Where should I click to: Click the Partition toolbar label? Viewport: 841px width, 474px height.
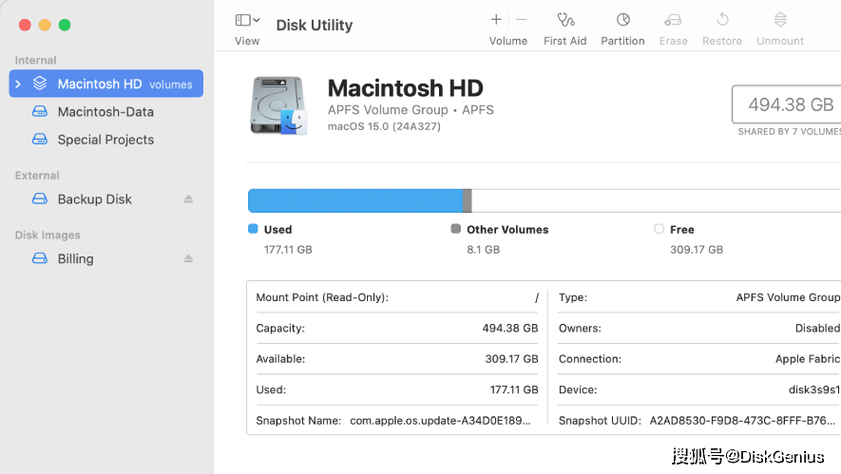point(623,41)
